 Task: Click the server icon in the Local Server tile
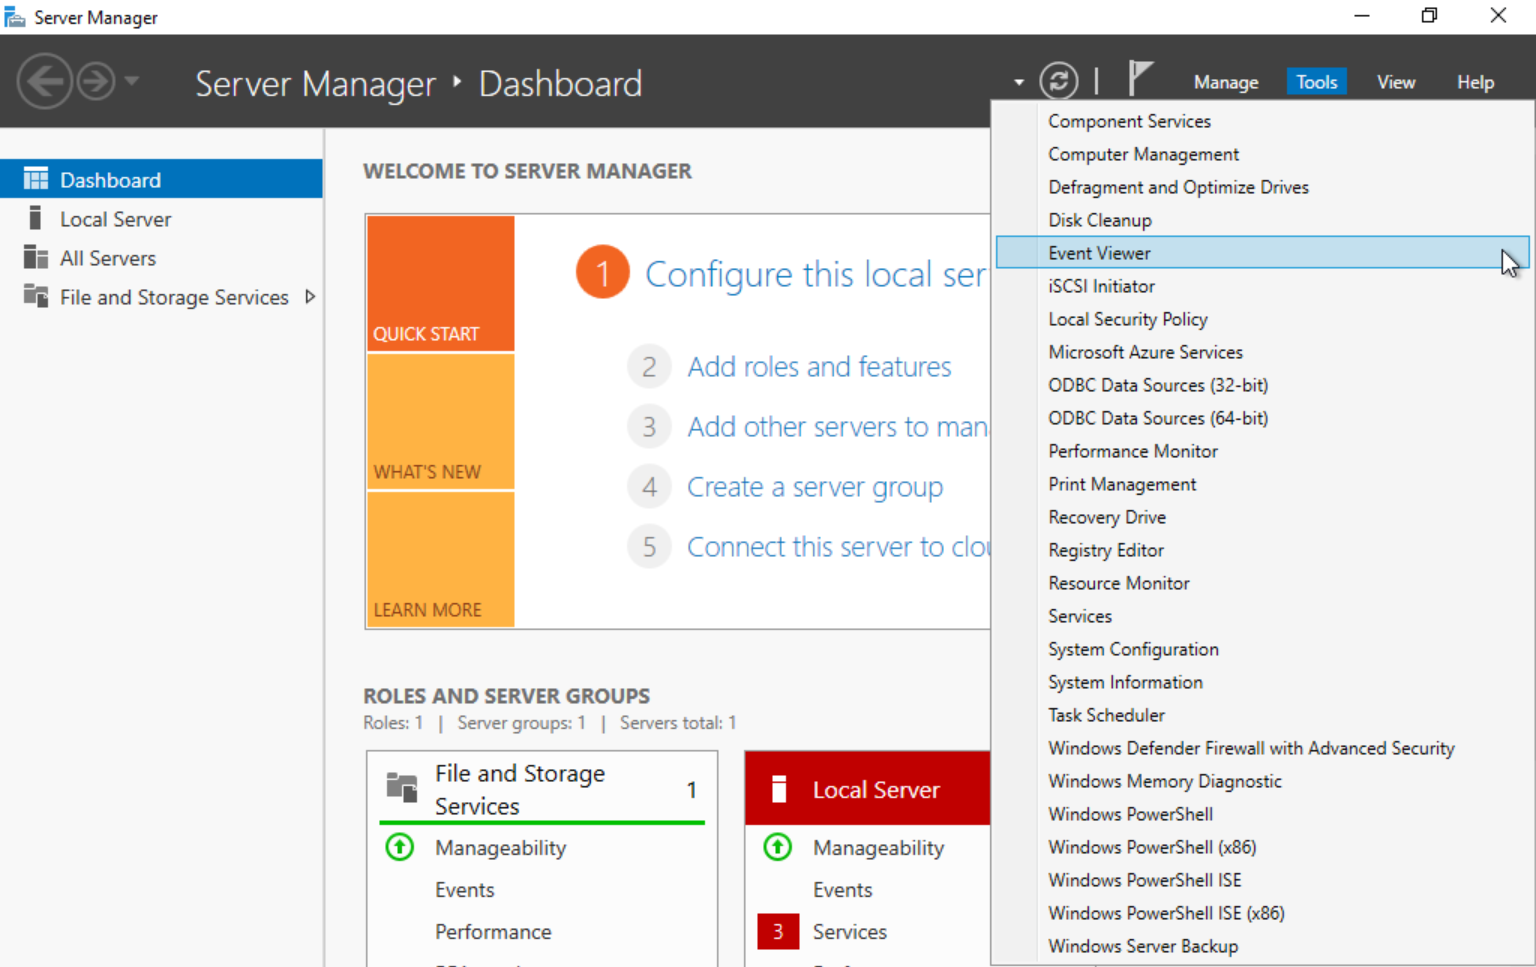779,789
